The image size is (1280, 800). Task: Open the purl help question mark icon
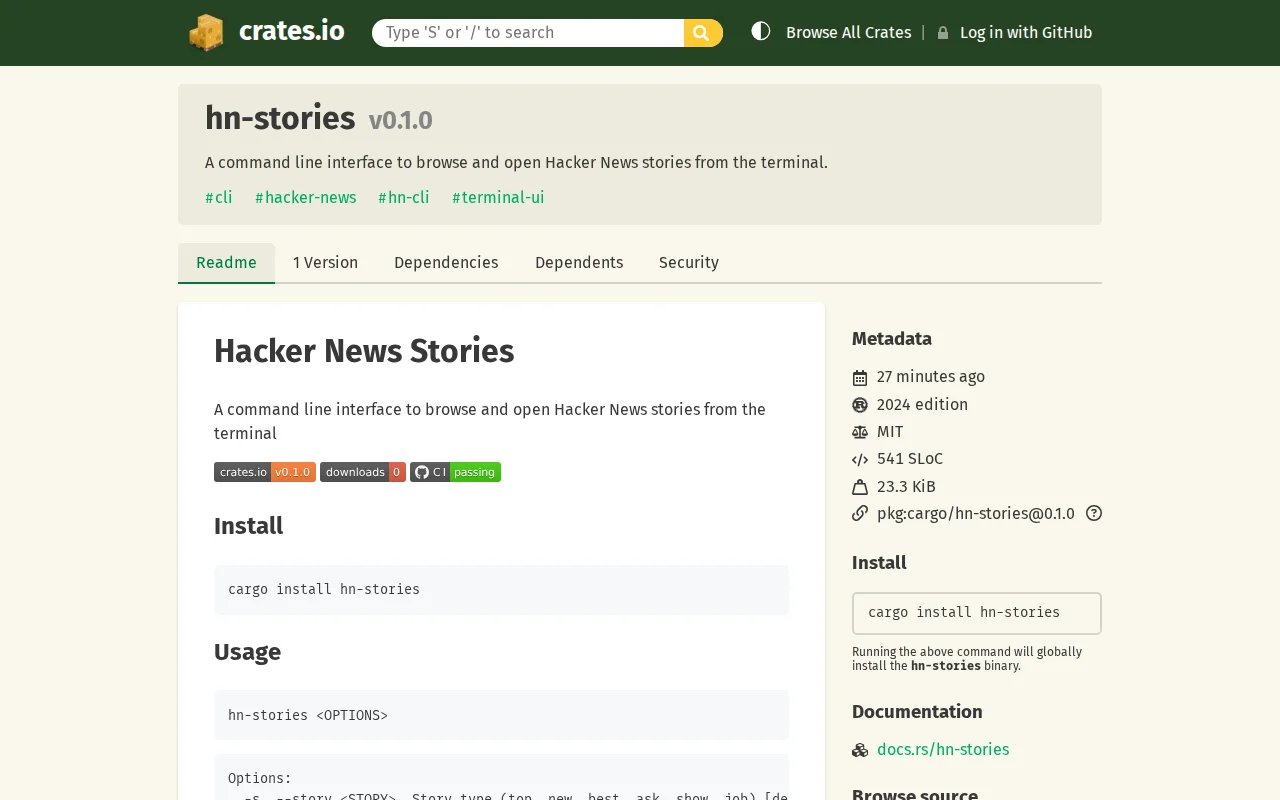click(1094, 513)
